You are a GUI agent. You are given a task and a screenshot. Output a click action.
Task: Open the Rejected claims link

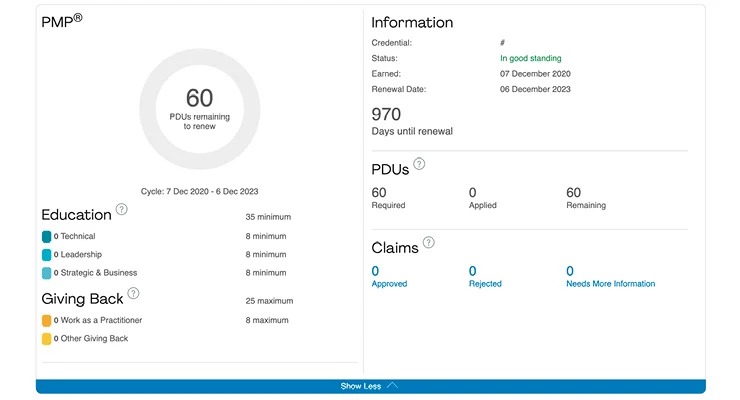[485, 283]
